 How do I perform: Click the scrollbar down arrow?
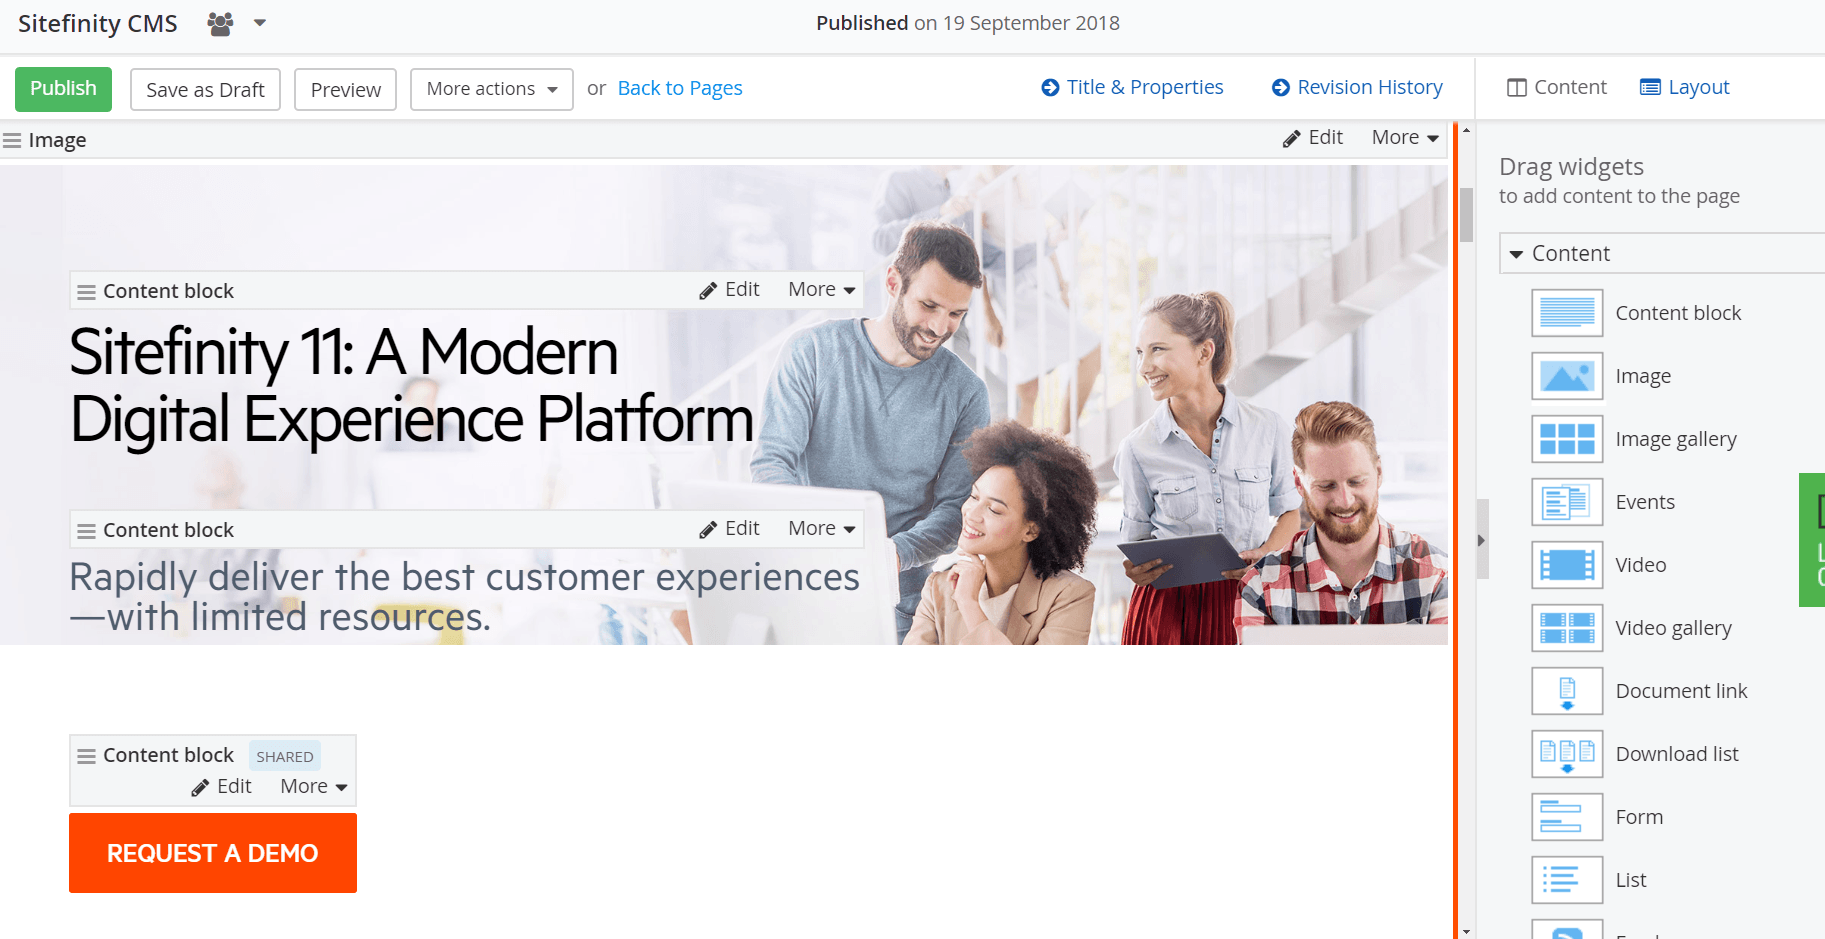(x=1466, y=932)
